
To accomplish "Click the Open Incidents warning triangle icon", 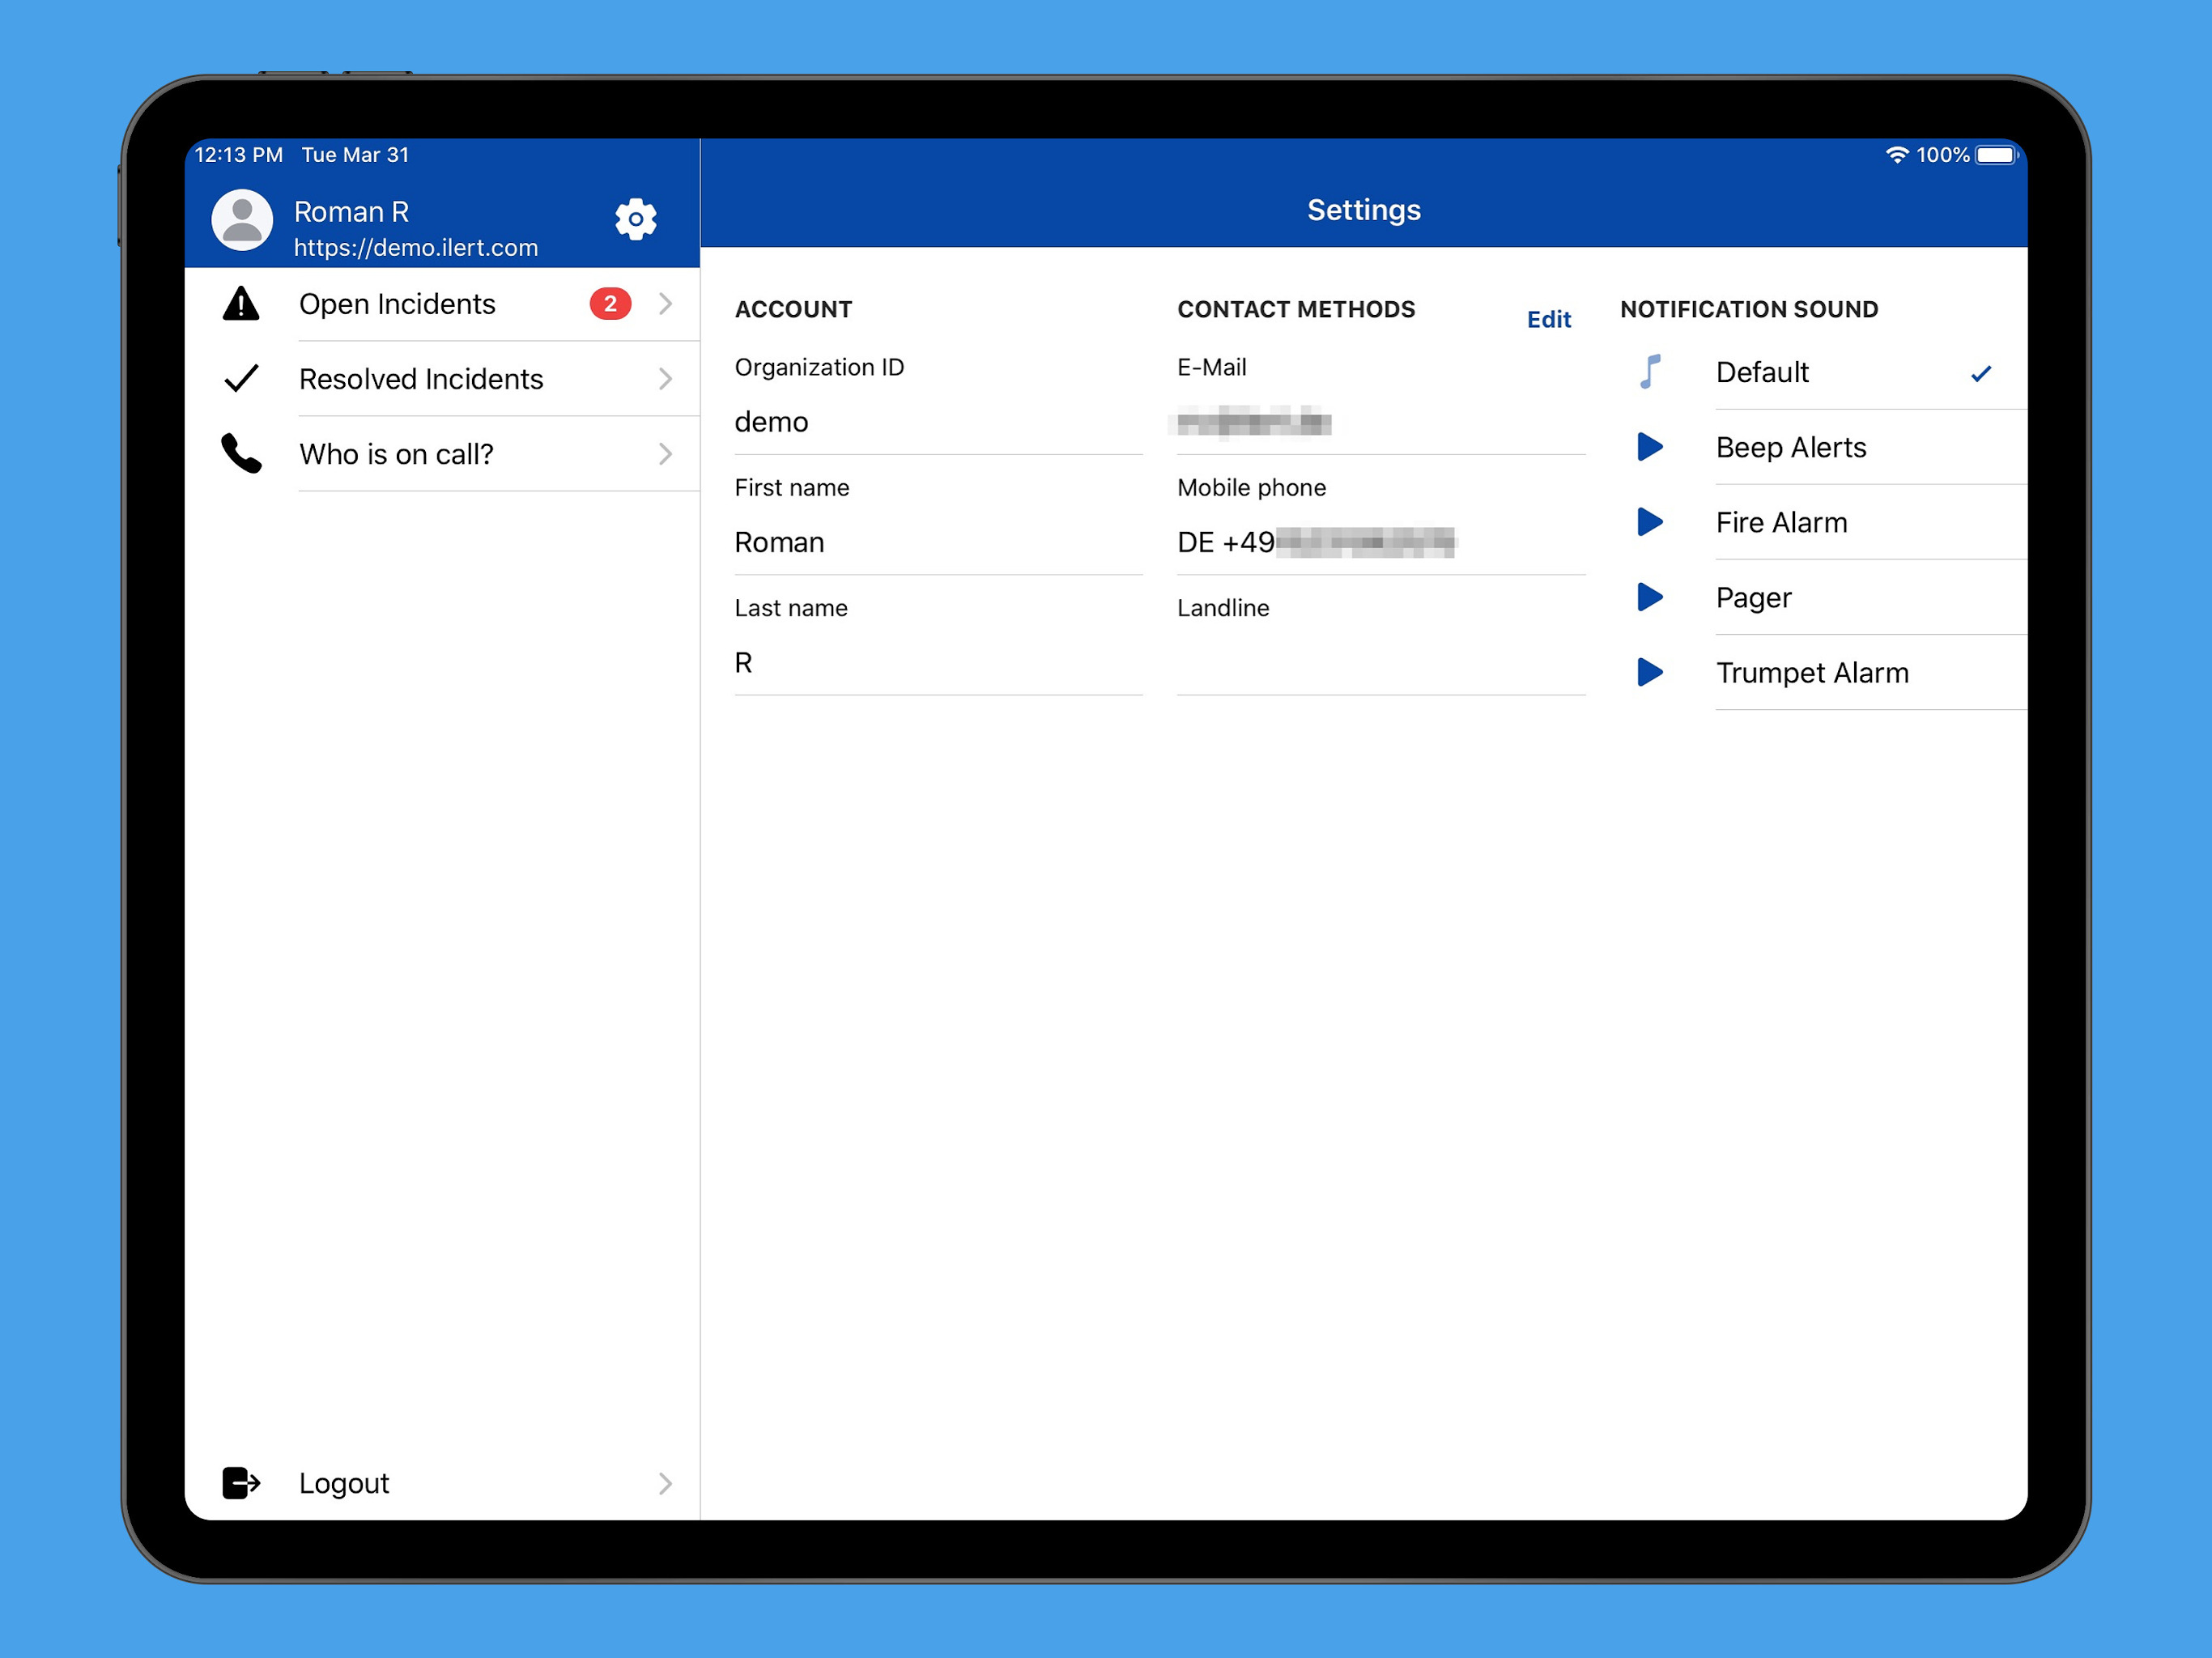I will (x=241, y=303).
